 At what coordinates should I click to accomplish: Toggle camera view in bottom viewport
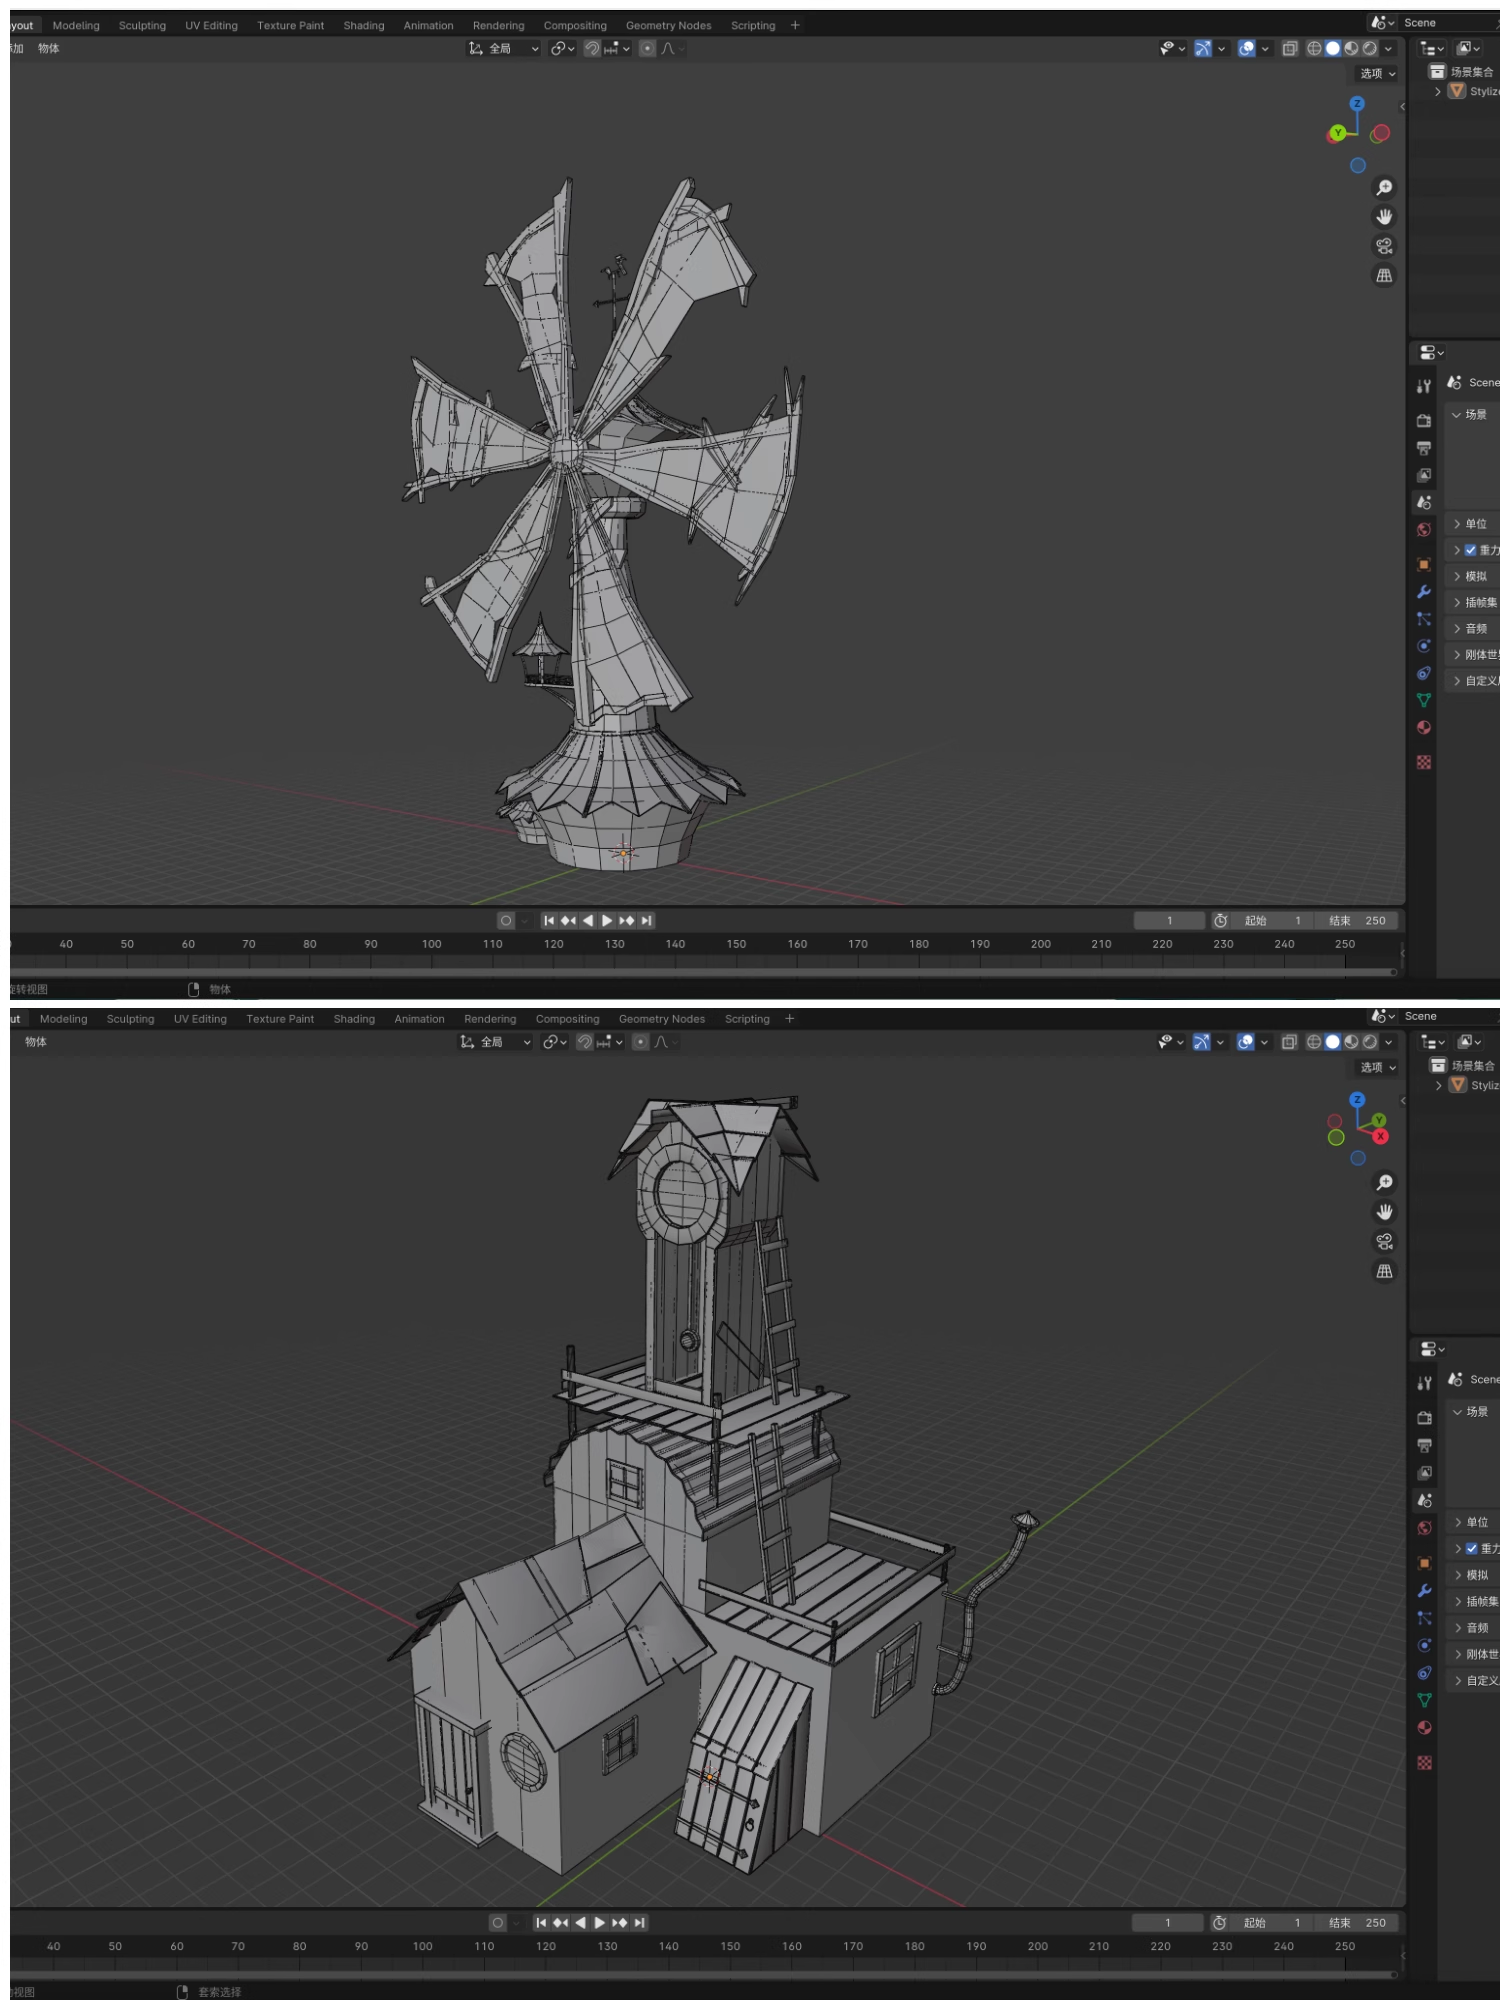tap(1385, 1241)
